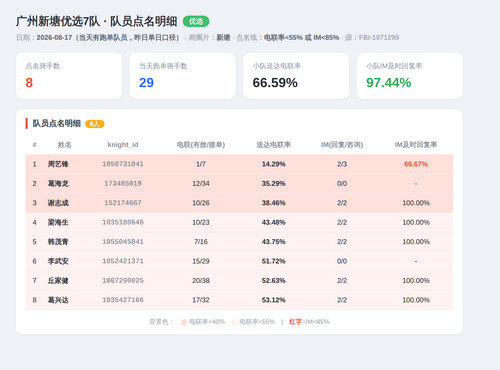Viewport: 500px width, 370px height.
Task: Click the 100.00% reply rate in 谢志成's row
Action: click(x=416, y=203)
